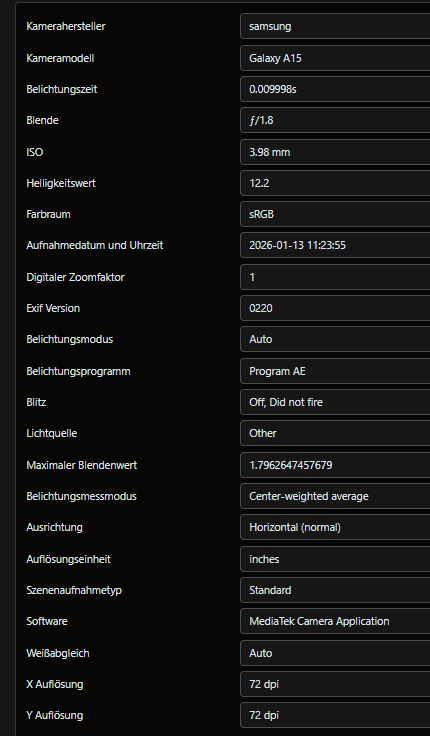Click the Ausrichtung field Horizontal (normal)
The image size is (430, 736).
tap(335, 527)
